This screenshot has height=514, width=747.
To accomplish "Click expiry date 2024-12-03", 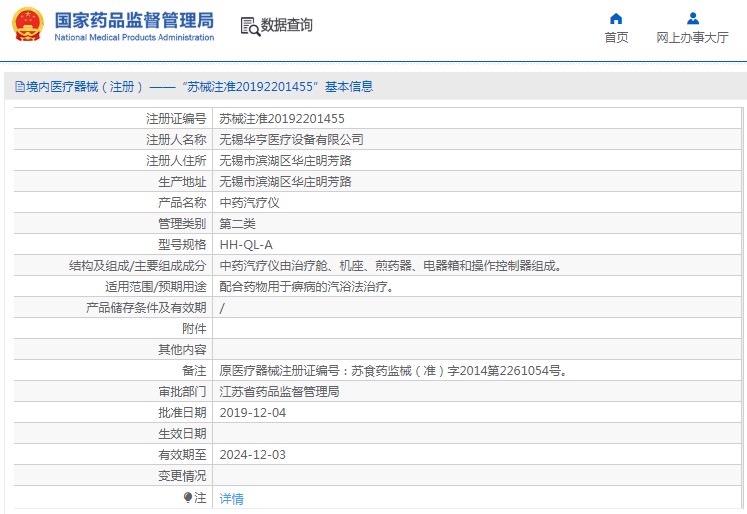I will [x=252, y=454].
